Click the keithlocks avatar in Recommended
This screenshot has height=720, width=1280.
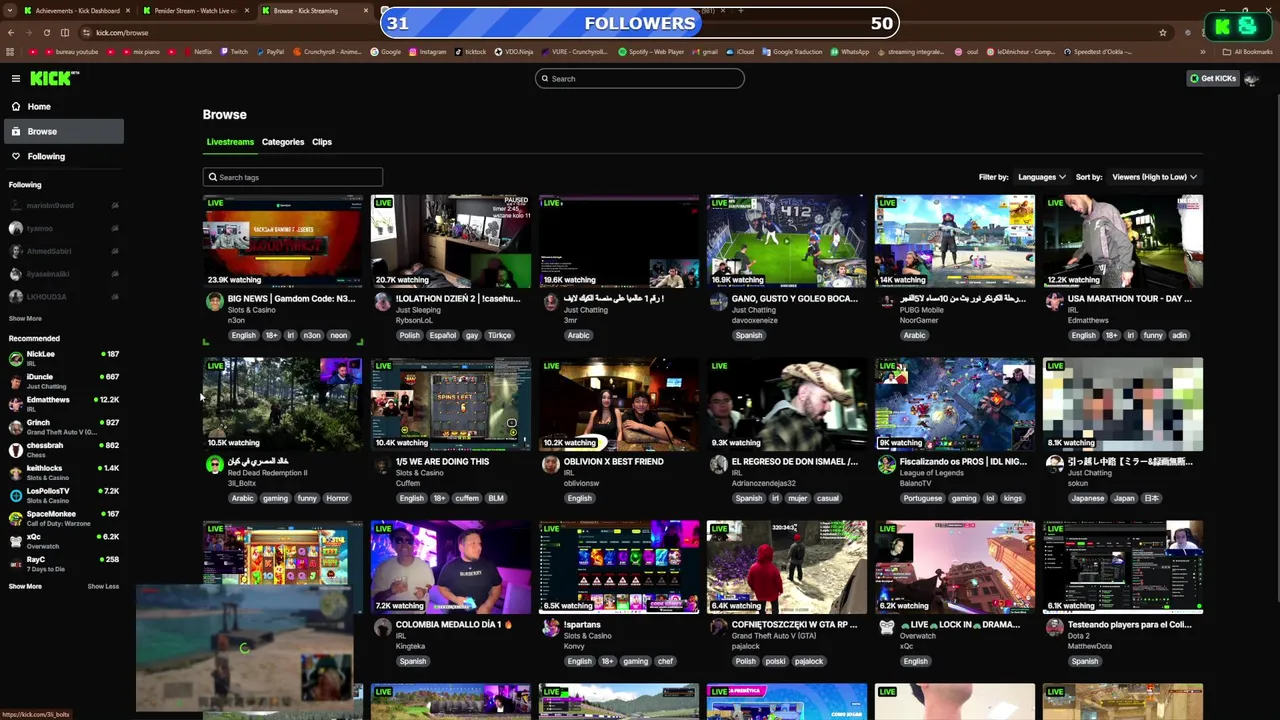coord(16,472)
